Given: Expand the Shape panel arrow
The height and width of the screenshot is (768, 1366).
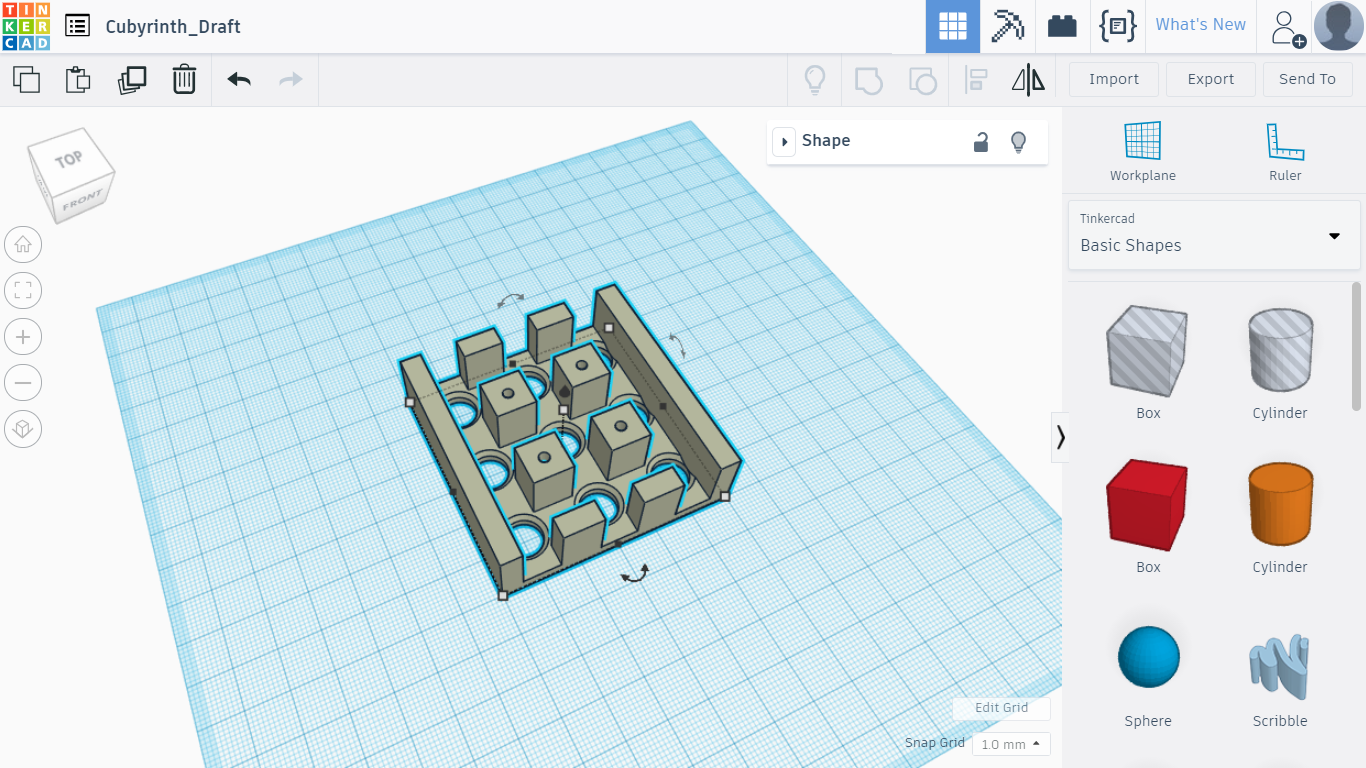Looking at the screenshot, I should pyautogui.click(x=784, y=142).
